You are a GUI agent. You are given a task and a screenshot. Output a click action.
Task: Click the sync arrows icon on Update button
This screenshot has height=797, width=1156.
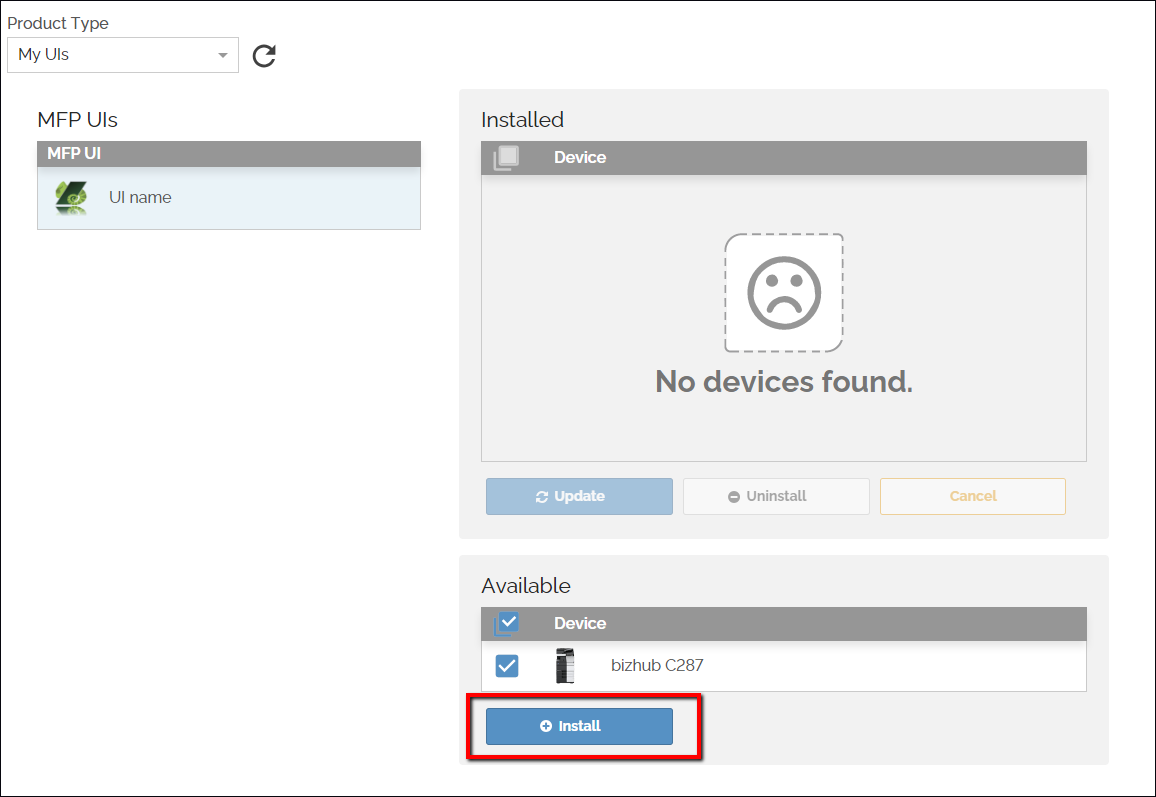pos(542,497)
